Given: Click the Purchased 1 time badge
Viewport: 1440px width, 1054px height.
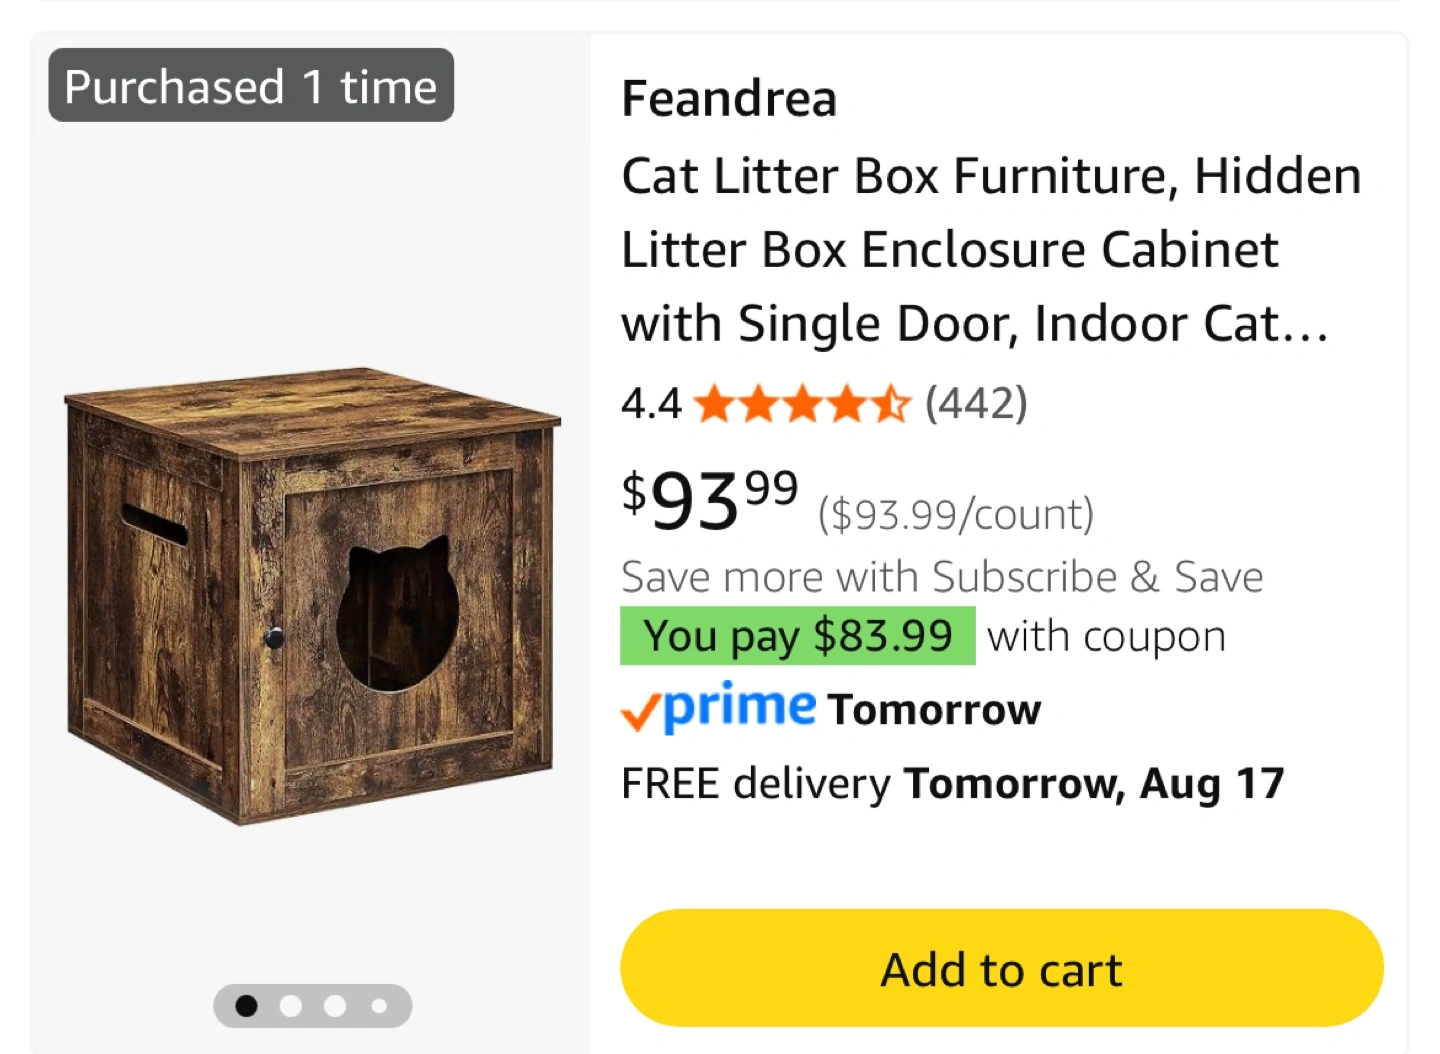Looking at the screenshot, I should click(x=251, y=86).
